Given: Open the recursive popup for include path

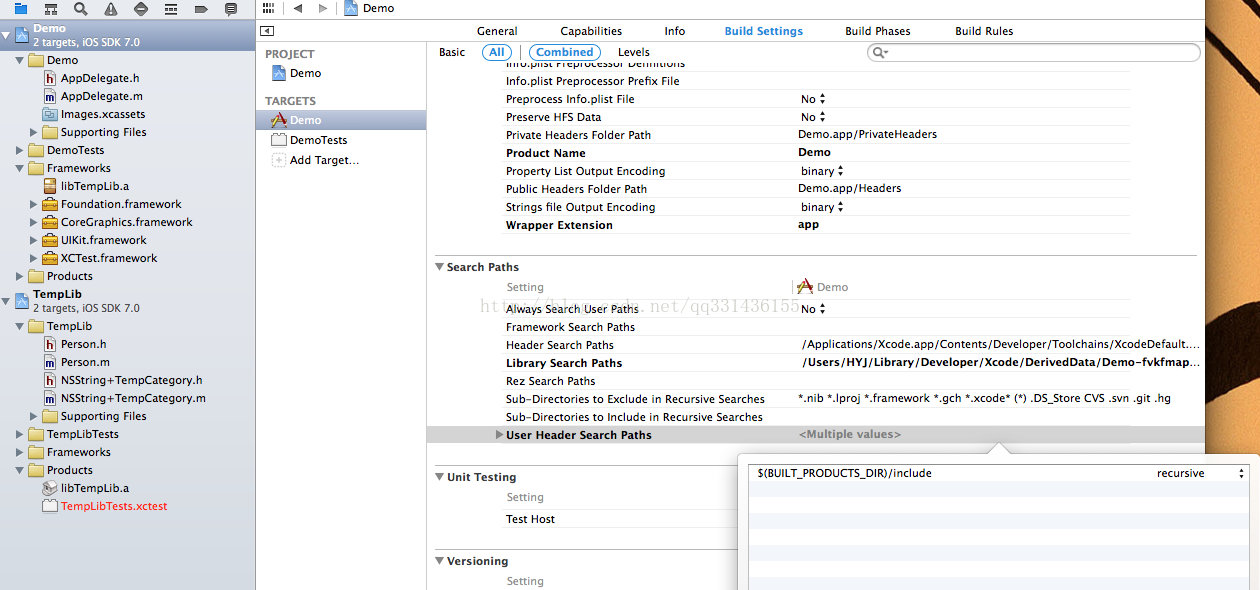Looking at the screenshot, I should click(1201, 473).
